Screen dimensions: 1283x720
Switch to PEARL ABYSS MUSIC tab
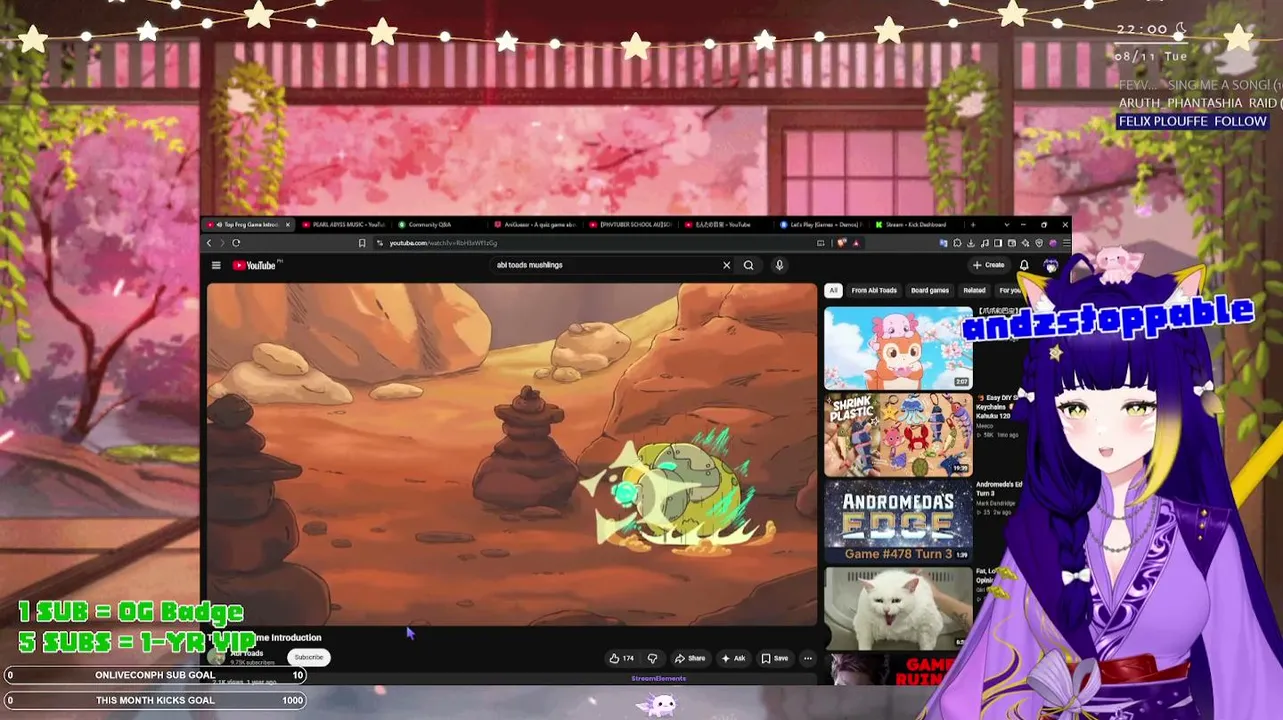coord(346,224)
